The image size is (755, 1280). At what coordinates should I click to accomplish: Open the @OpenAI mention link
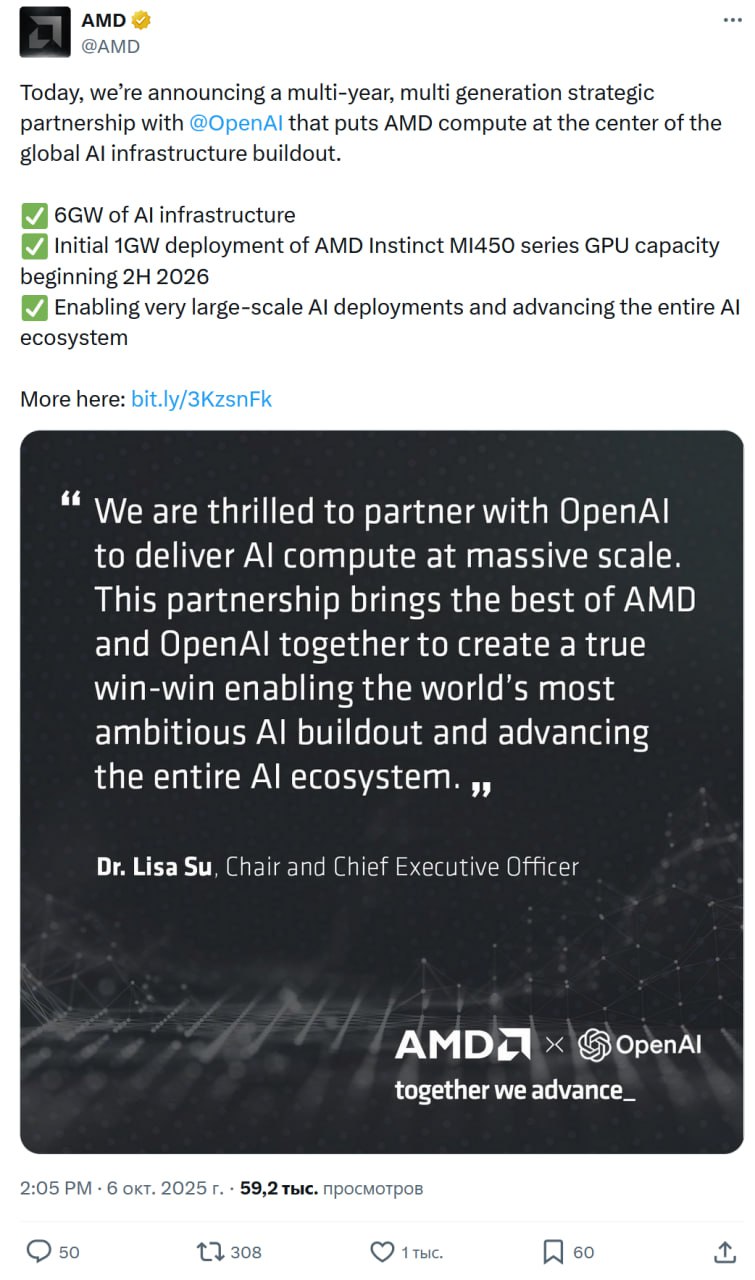236,123
